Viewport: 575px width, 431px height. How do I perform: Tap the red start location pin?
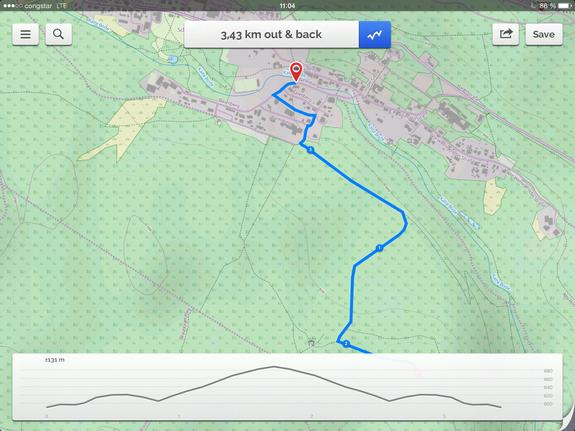tap(296, 72)
